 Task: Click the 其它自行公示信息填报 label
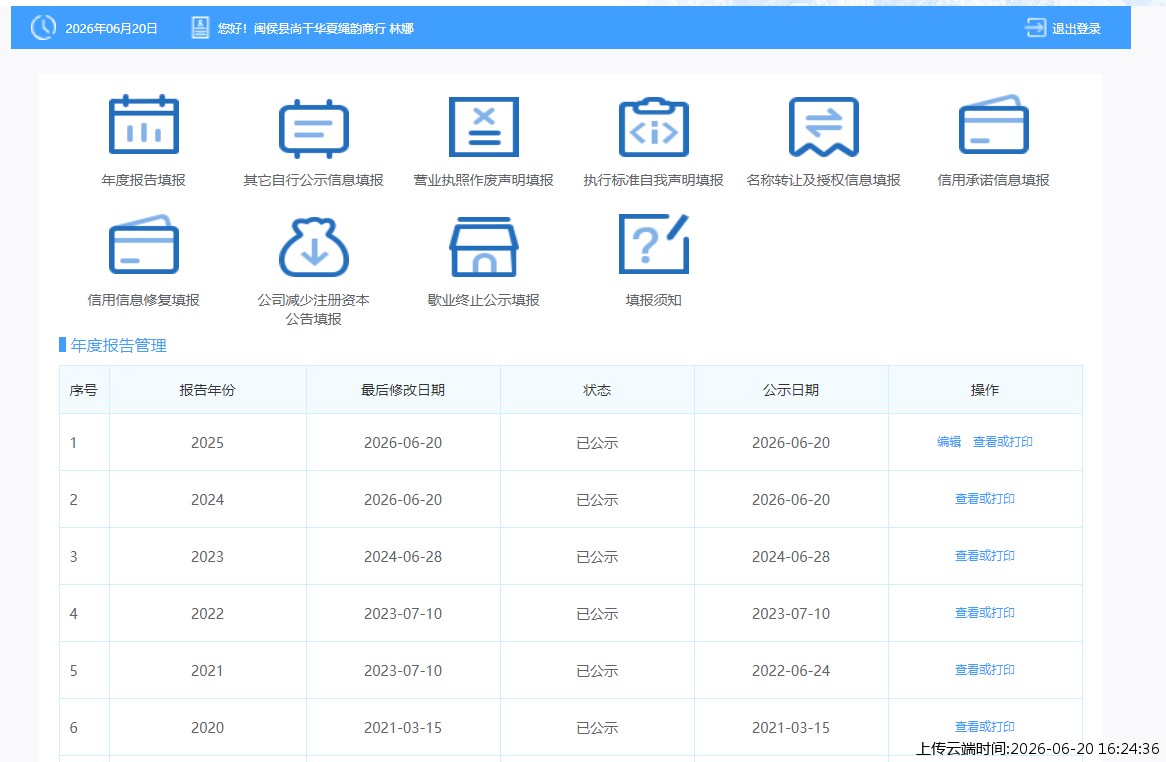click(x=313, y=180)
